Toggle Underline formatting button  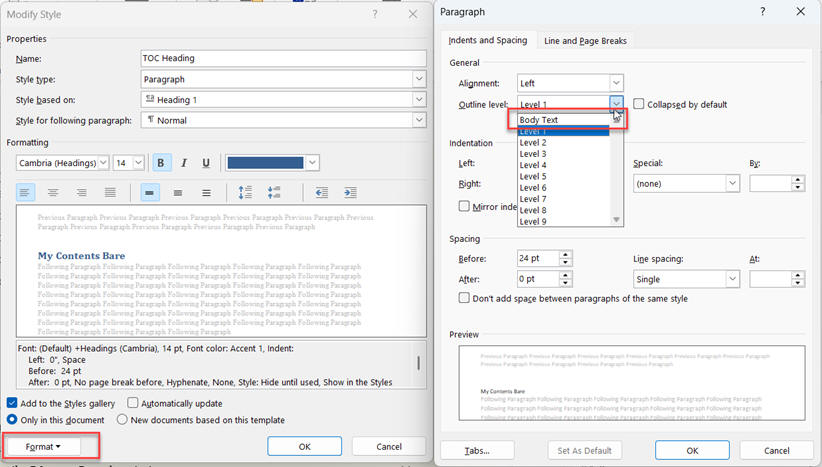coord(206,163)
